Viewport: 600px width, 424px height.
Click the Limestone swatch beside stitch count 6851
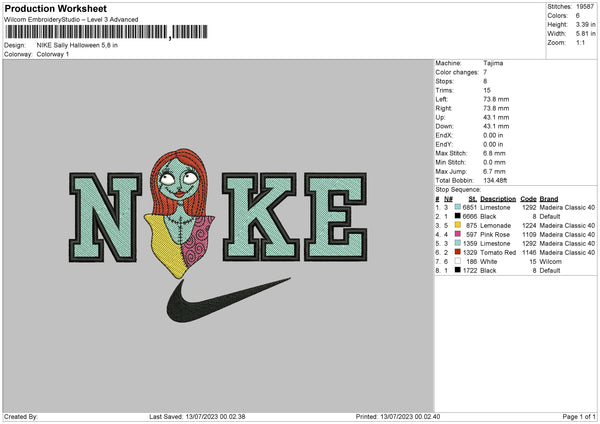(x=457, y=207)
